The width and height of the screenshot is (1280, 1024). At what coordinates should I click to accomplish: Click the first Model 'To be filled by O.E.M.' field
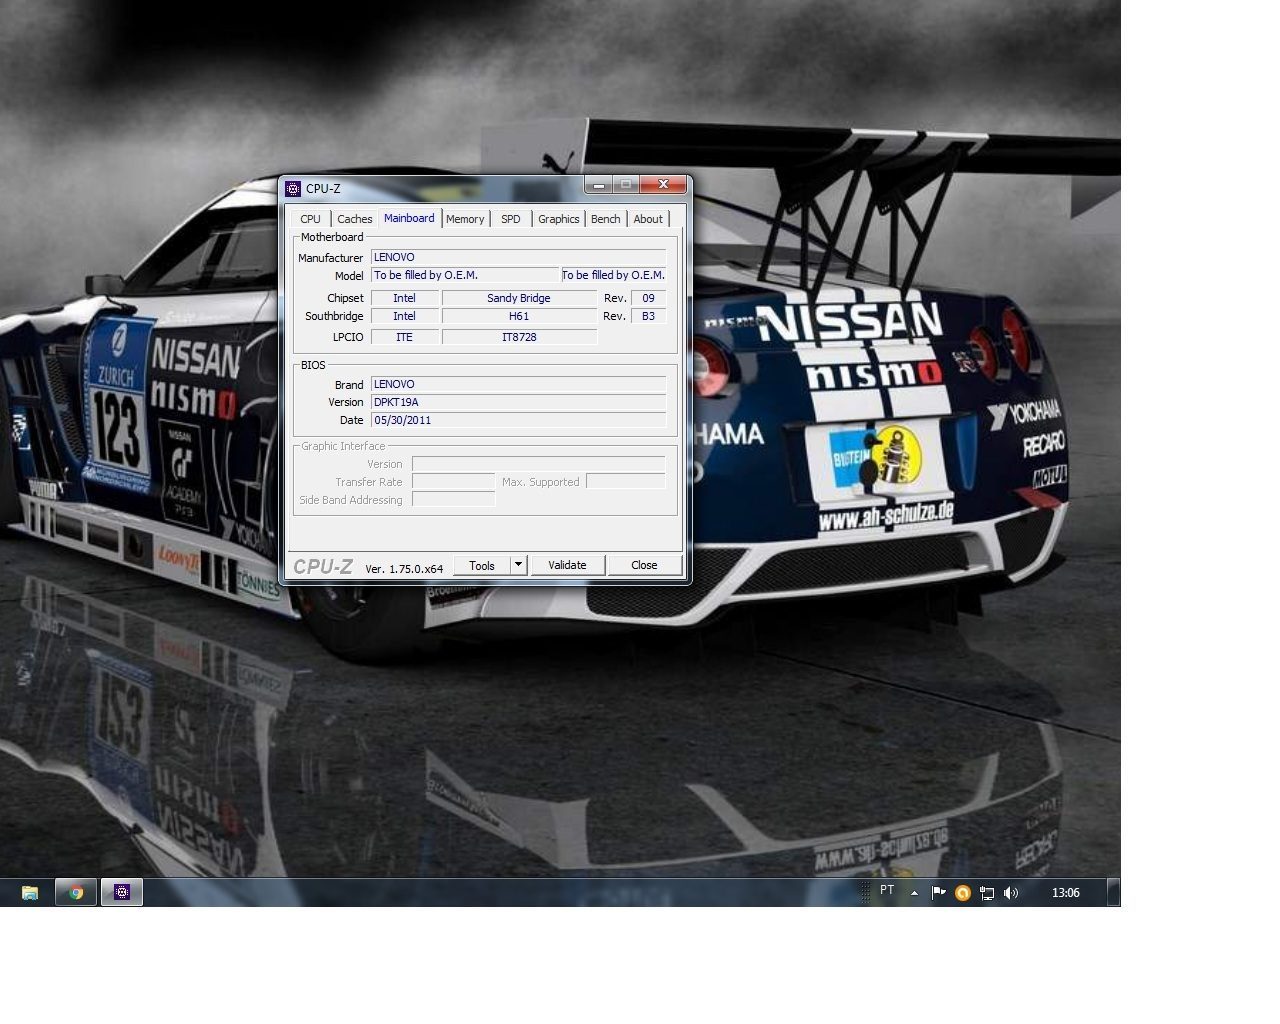coord(465,275)
